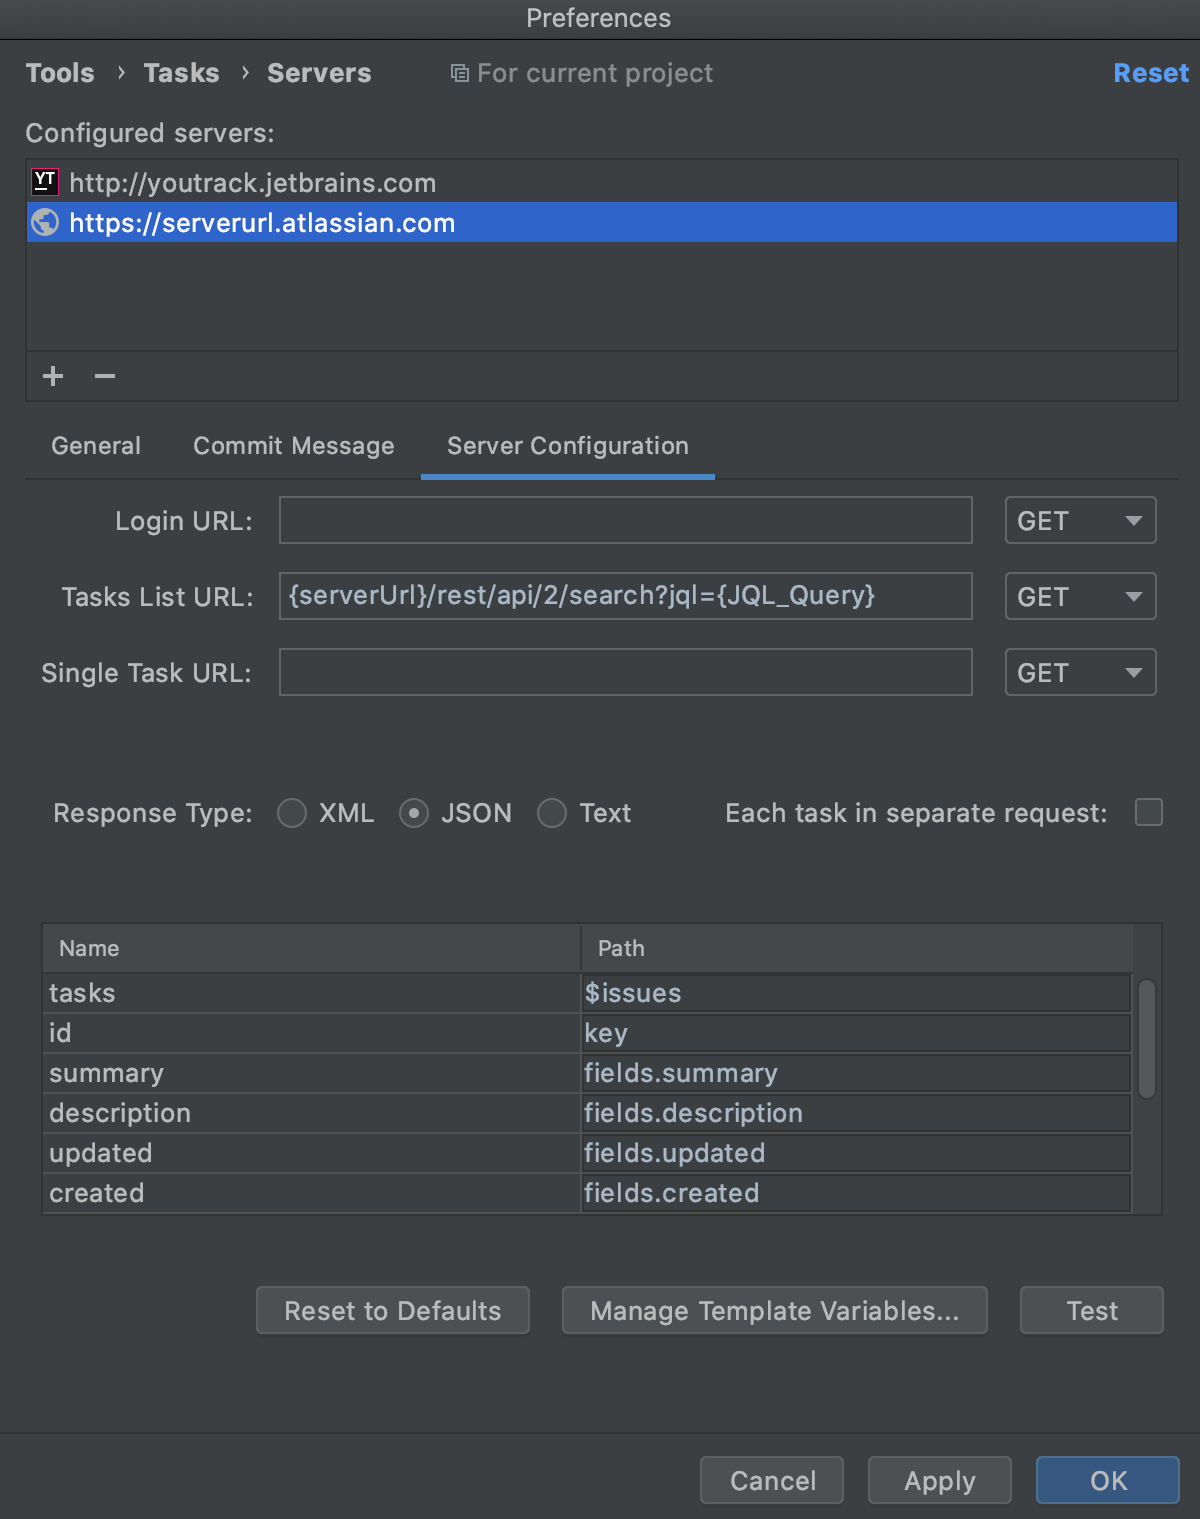Edit the fields.description path cell

(857, 1113)
